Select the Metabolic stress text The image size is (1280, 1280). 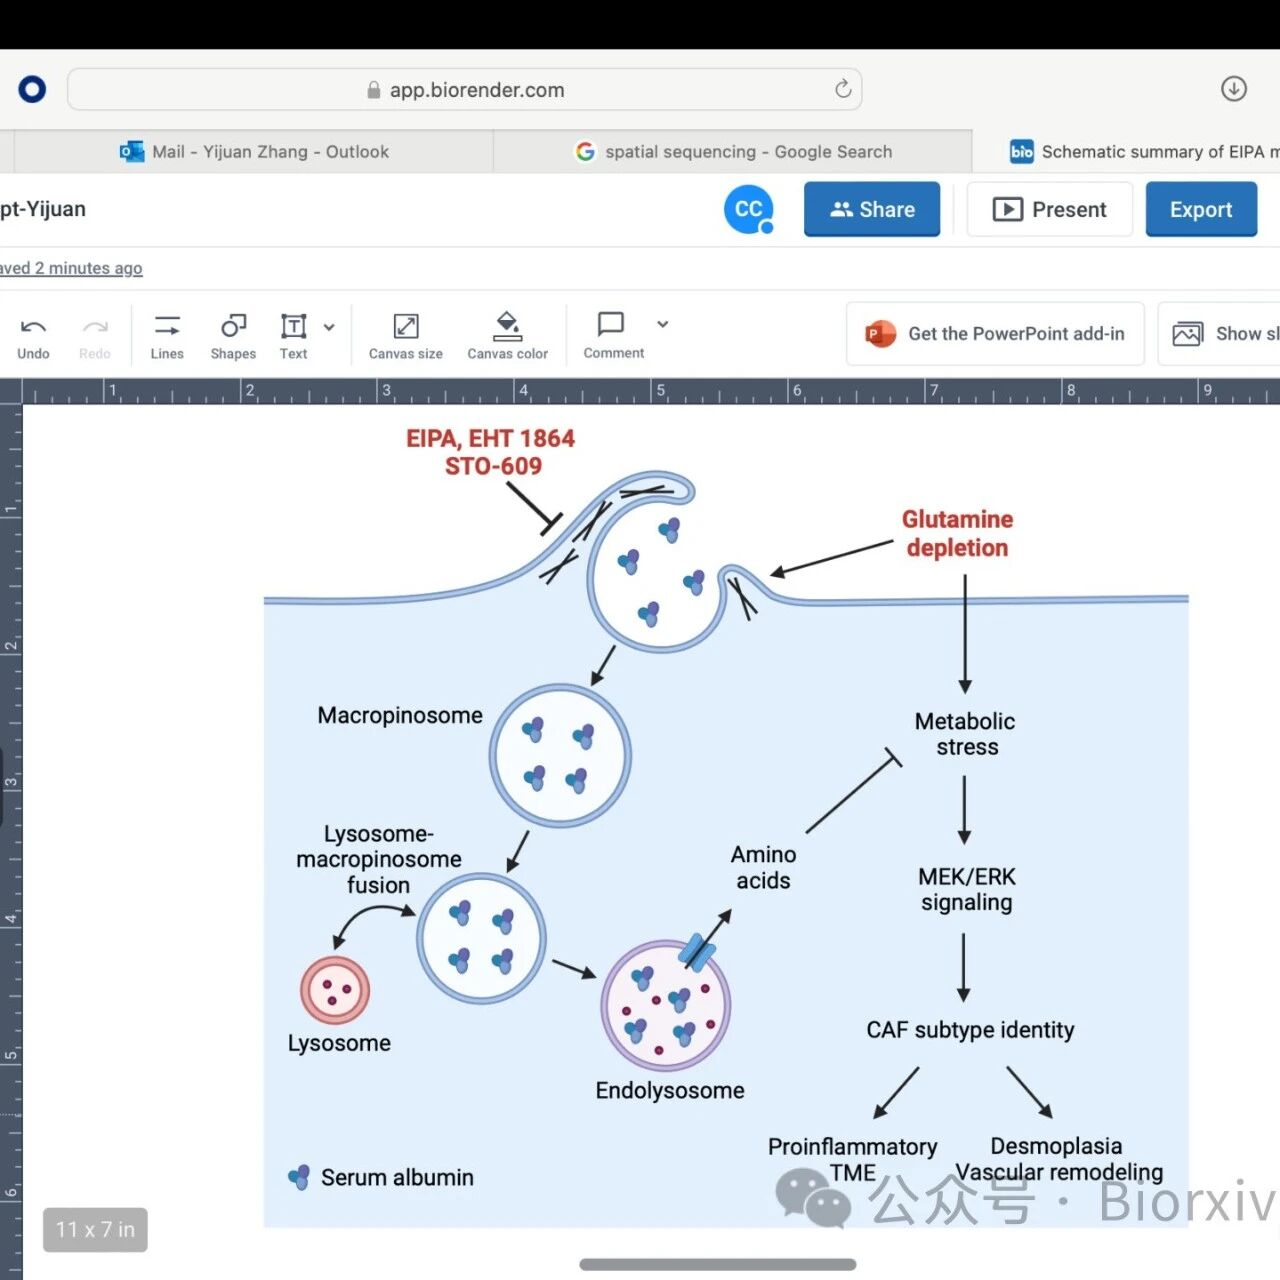(x=965, y=734)
